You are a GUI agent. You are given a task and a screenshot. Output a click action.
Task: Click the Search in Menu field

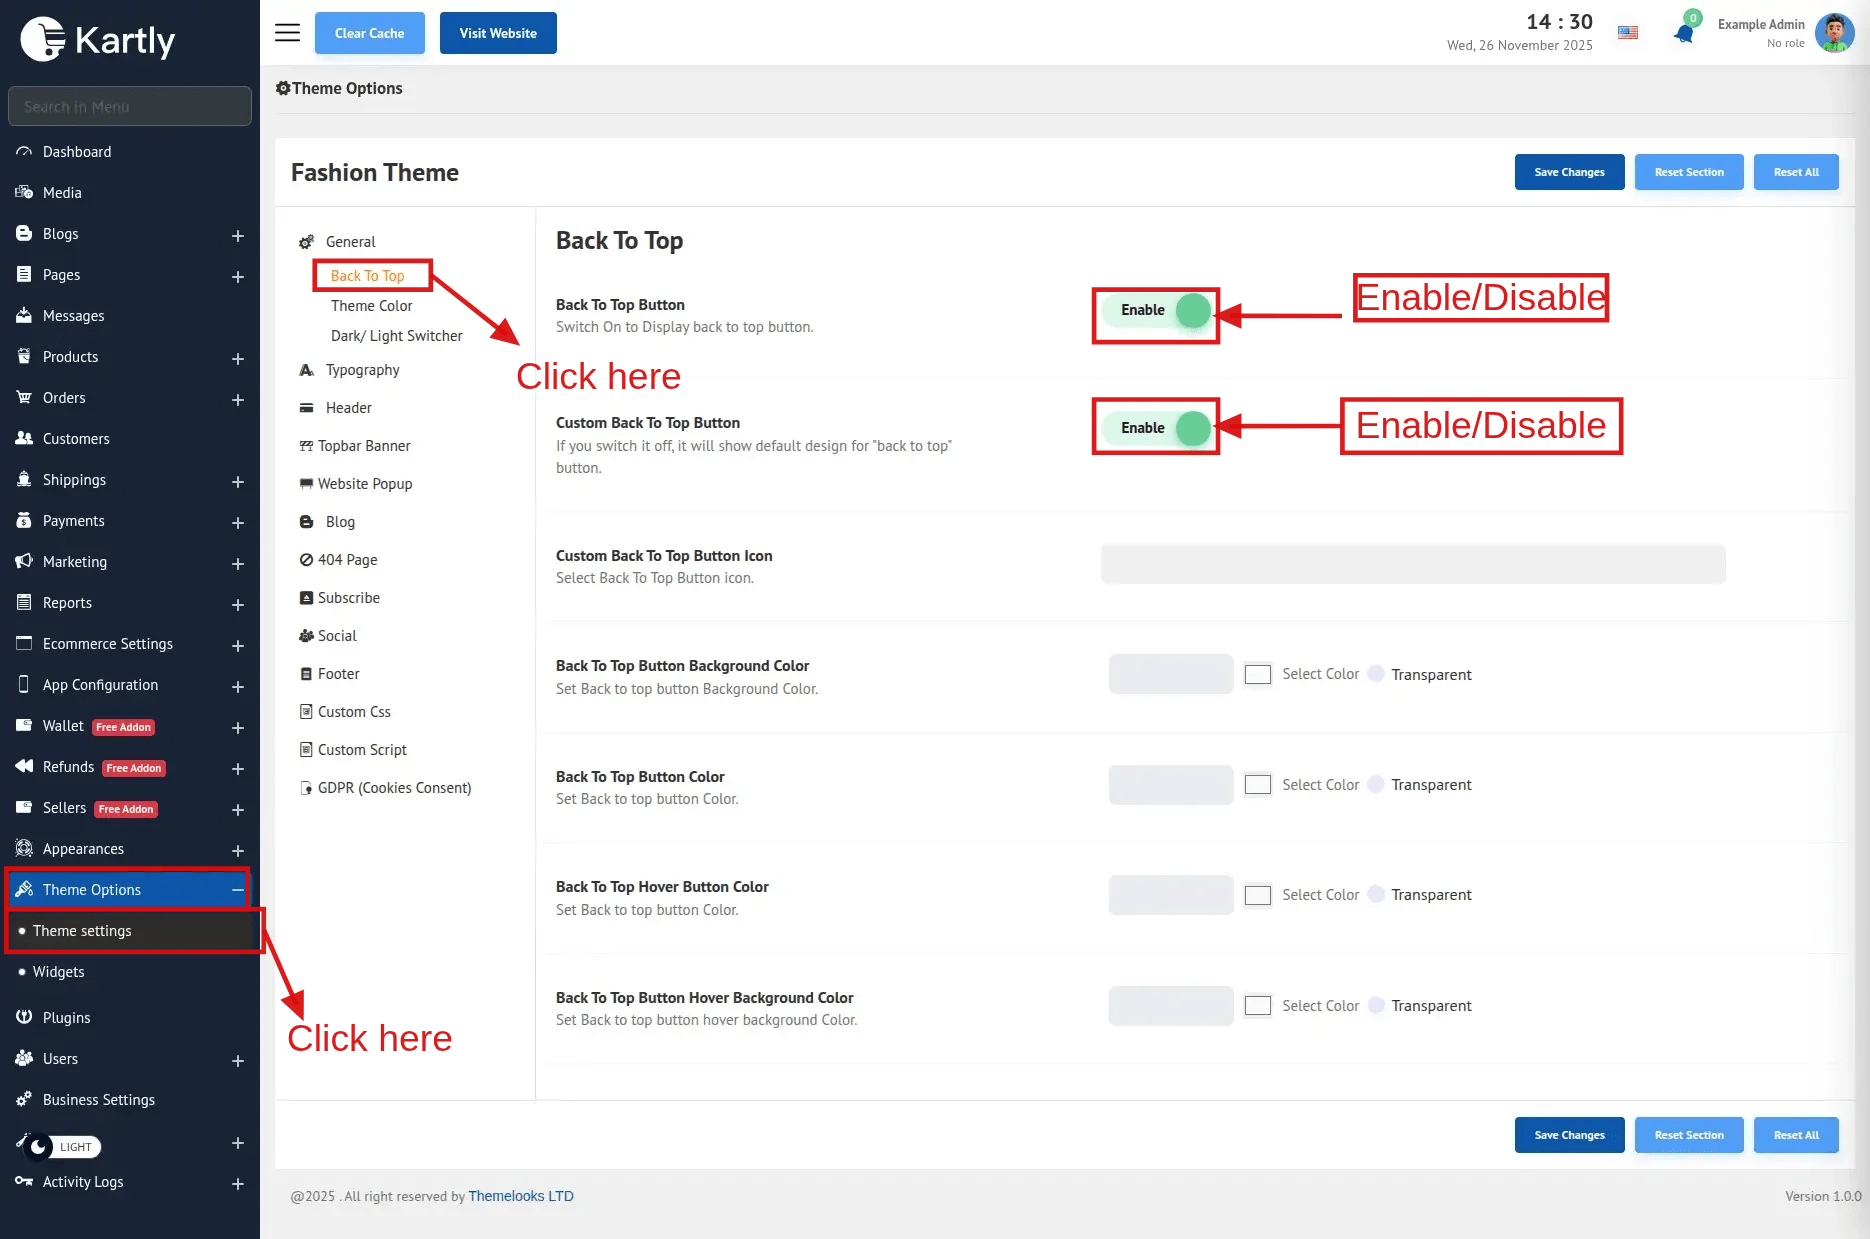[x=130, y=106]
